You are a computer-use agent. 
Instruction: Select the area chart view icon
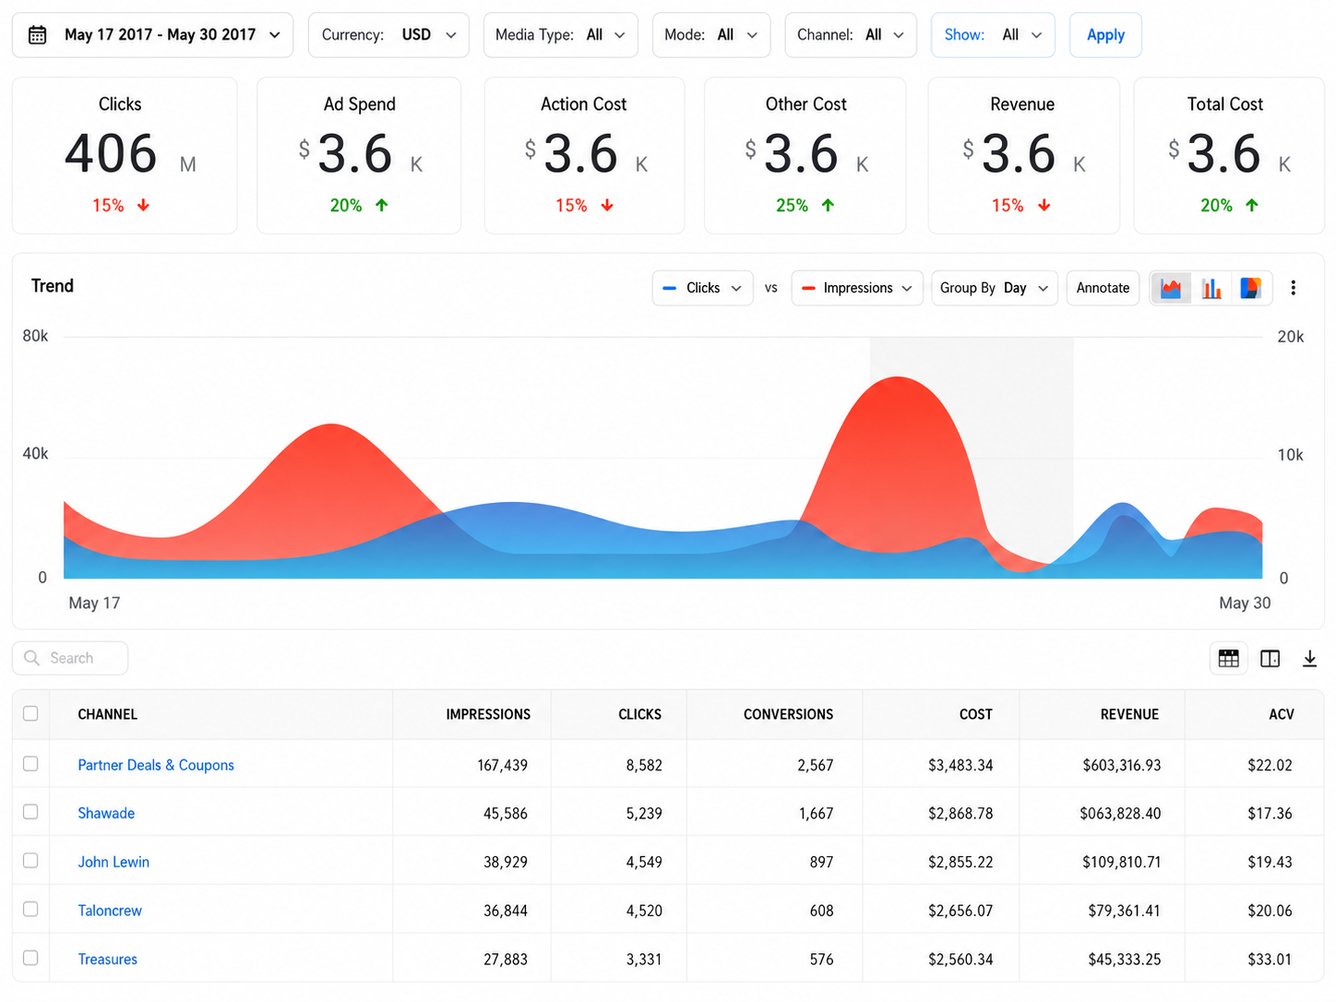tap(1171, 288)
